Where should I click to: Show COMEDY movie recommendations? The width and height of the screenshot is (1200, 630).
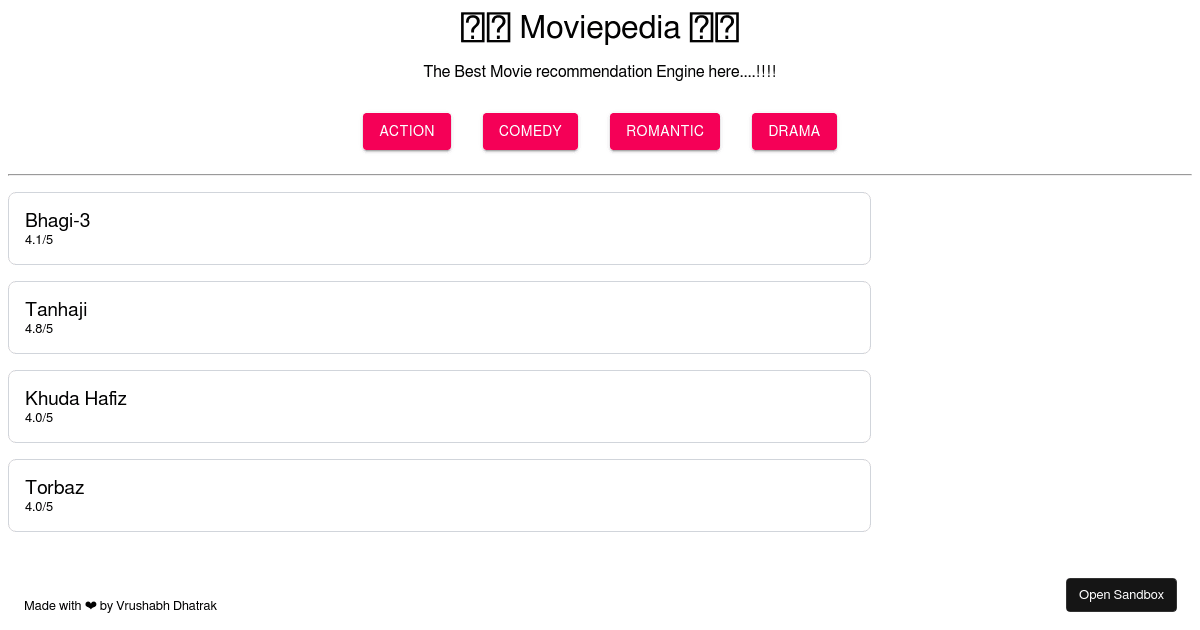pyautogui.click(x=530, y=131)
